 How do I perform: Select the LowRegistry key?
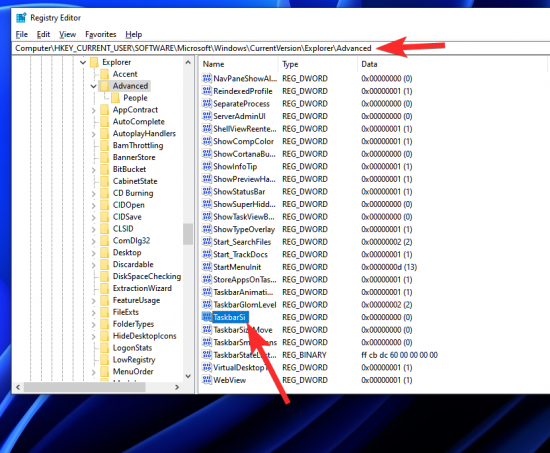coord(134,360)
